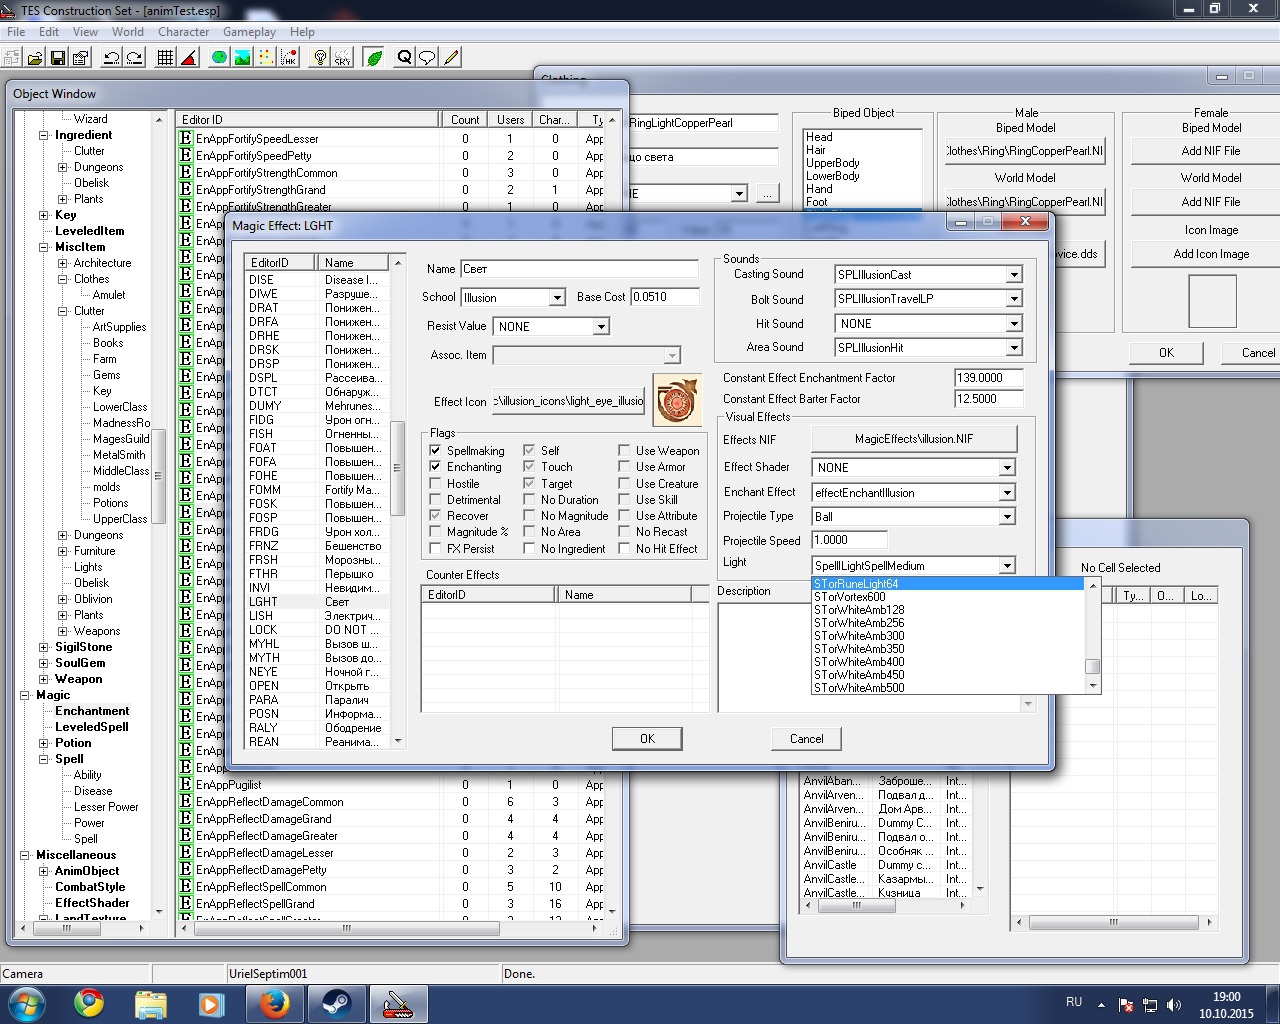Expand the Architecture tree node

(x=63, y=263)
